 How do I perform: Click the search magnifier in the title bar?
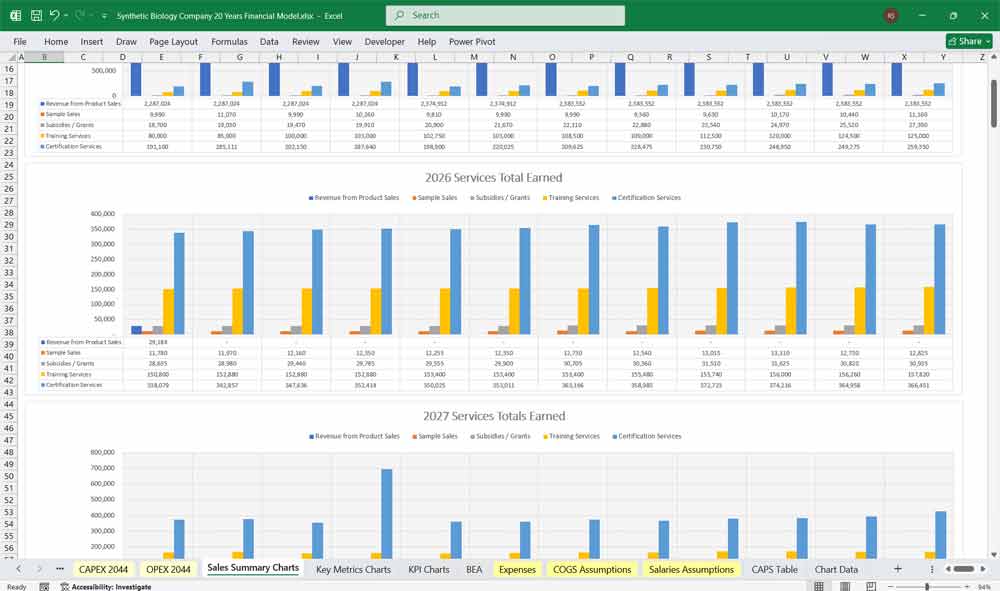[399, 15]
